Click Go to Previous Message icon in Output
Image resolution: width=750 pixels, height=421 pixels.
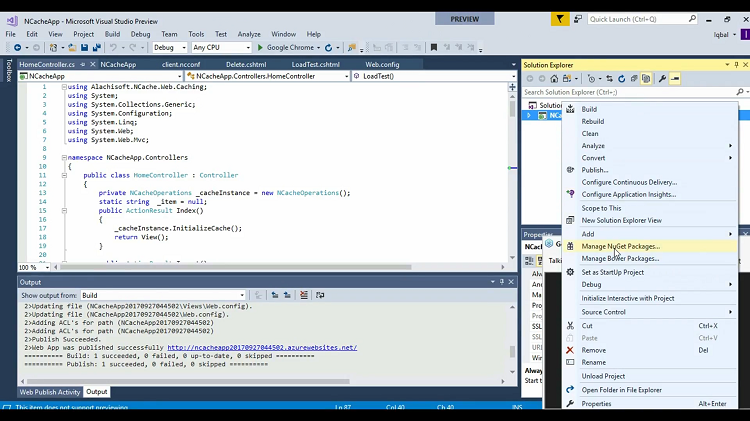pyautogui.click(x=275, y=295)
